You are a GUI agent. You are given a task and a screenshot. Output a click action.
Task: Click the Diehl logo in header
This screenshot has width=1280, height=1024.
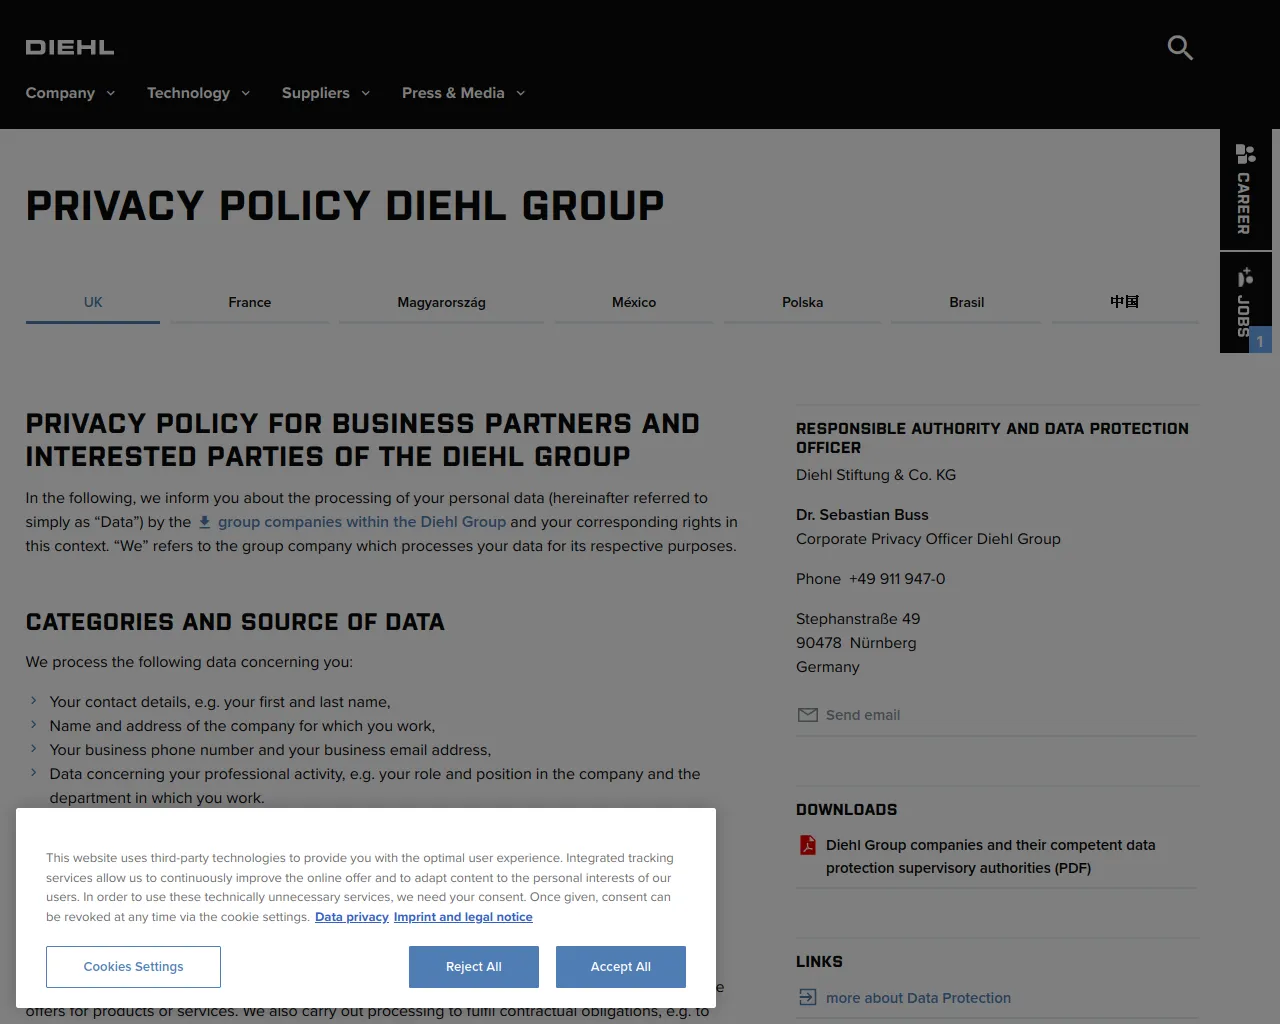(70, 47)
